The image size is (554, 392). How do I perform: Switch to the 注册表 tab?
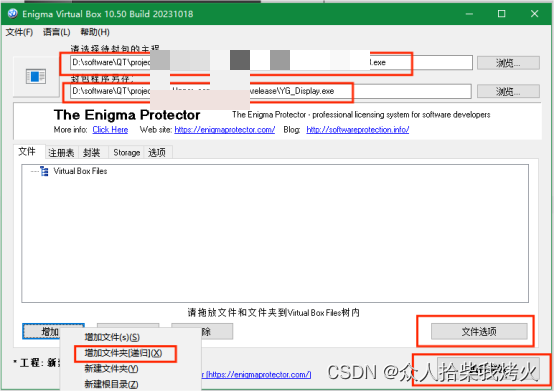[61, 153]
